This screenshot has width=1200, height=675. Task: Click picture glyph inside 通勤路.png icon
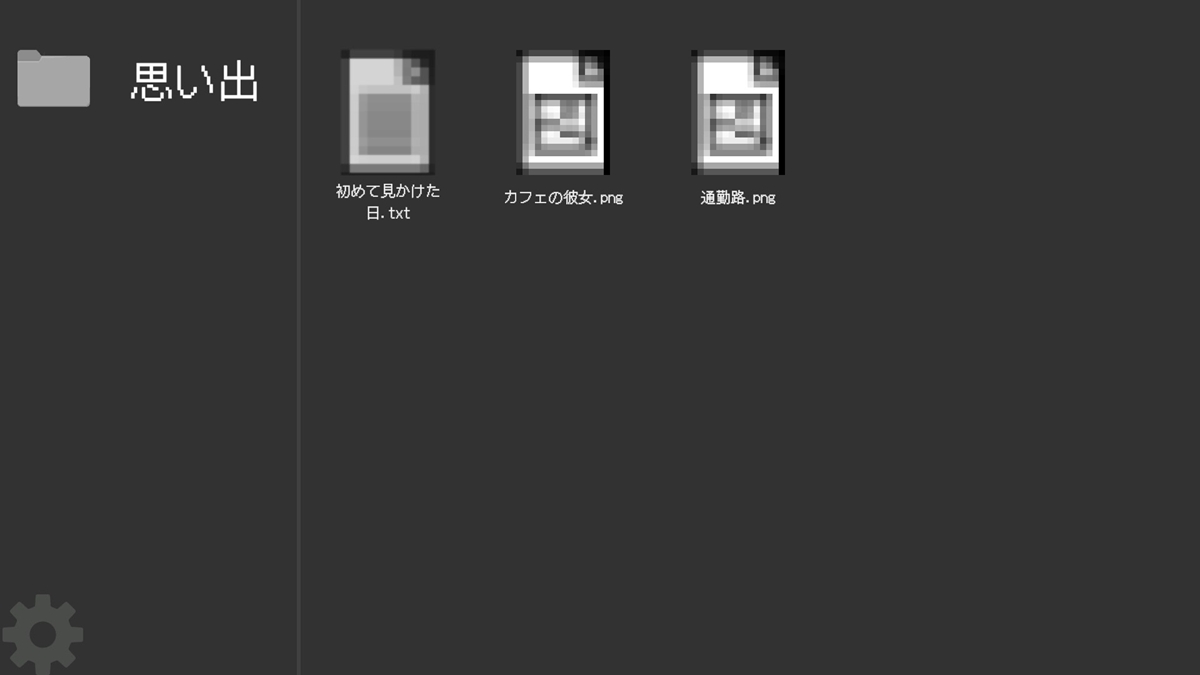[x=739, y=125]
